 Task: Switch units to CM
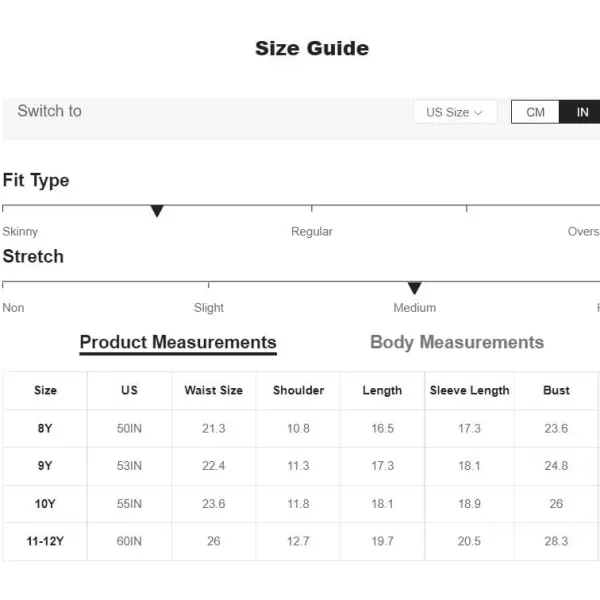535,112
